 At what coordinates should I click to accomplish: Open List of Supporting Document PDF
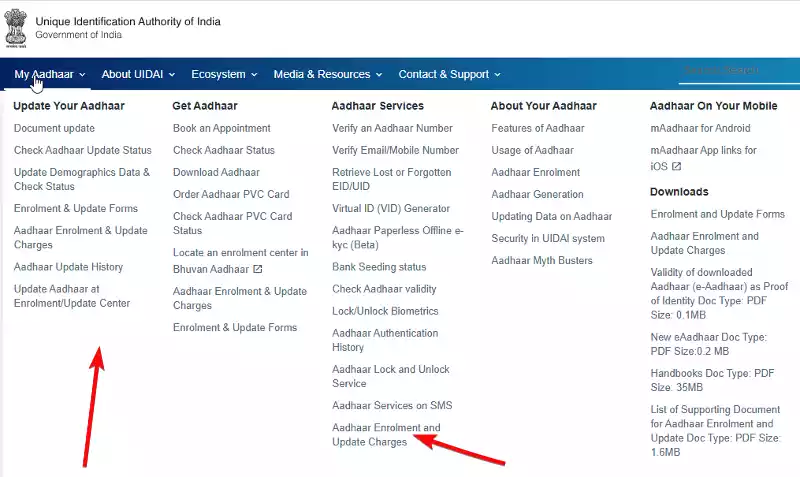pyautogui.click(x=716, y=431)
